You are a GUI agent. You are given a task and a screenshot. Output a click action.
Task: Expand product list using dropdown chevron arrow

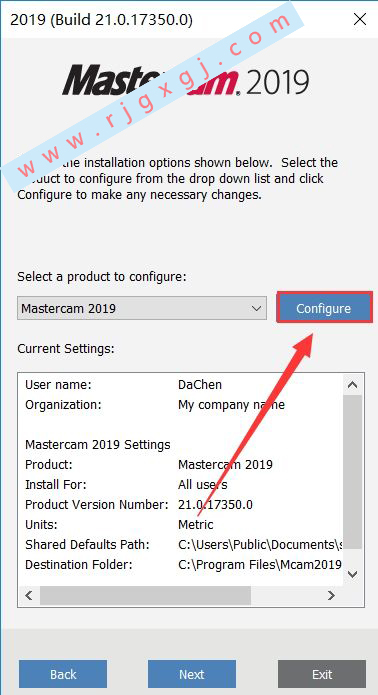tap(256, 308)
